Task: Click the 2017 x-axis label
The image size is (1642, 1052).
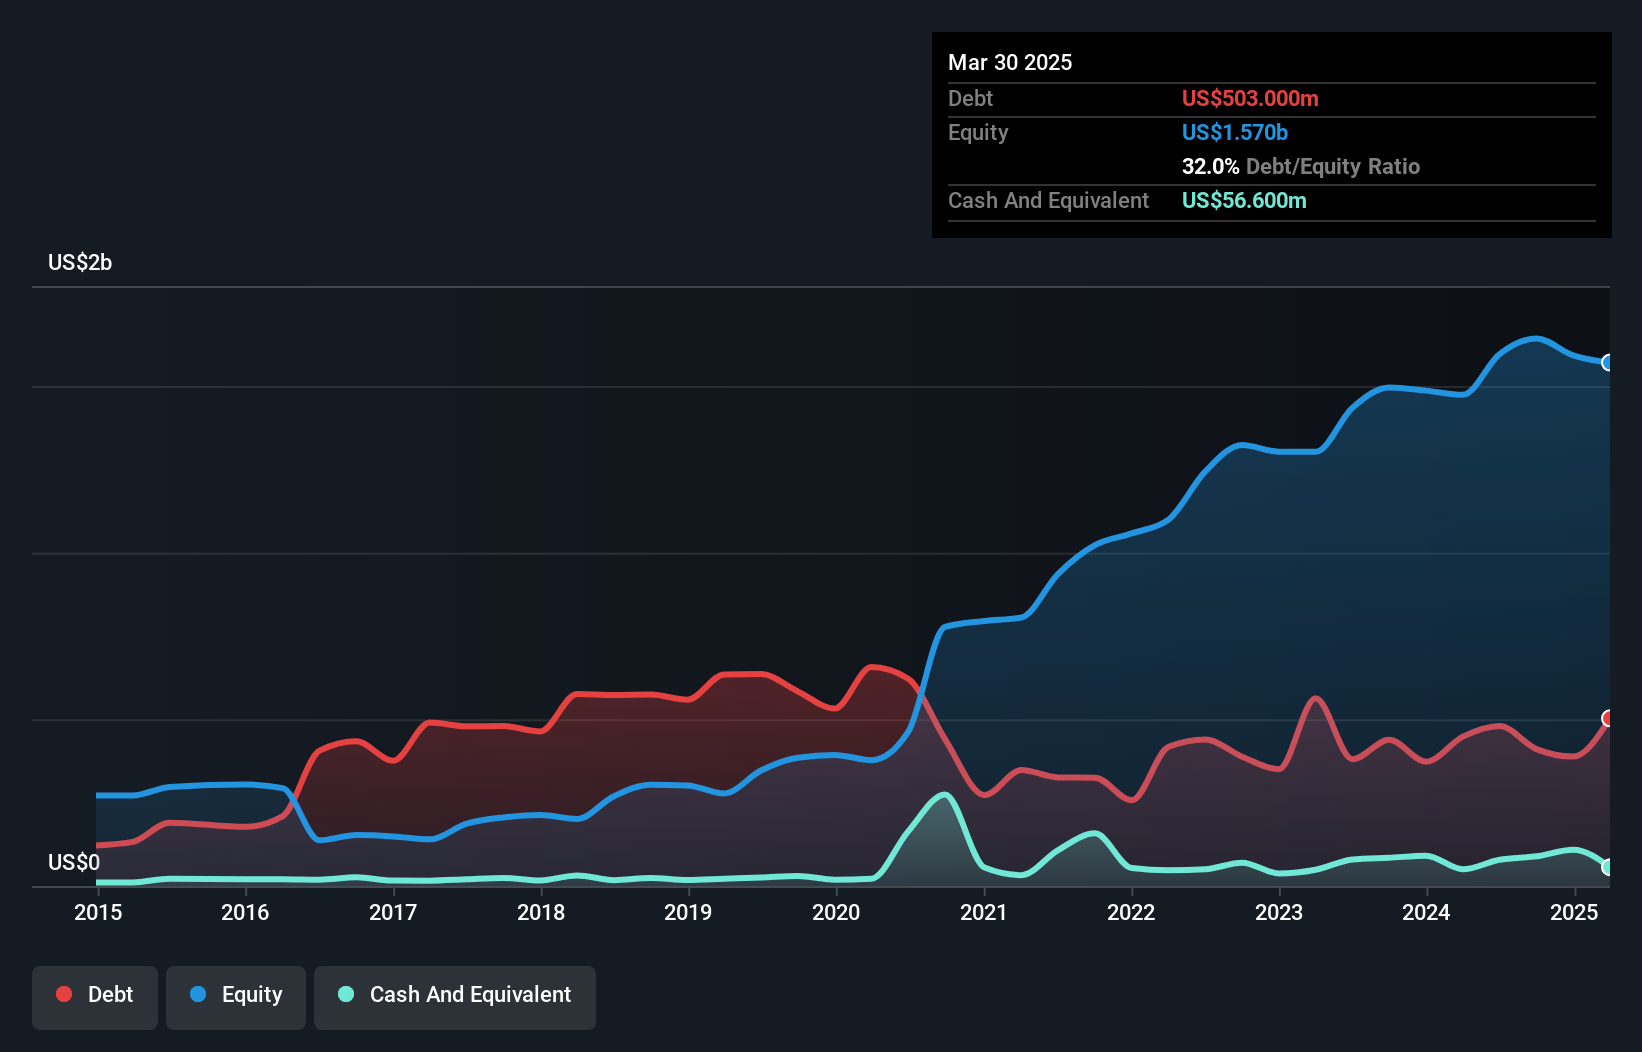Action: click(393, 912)
